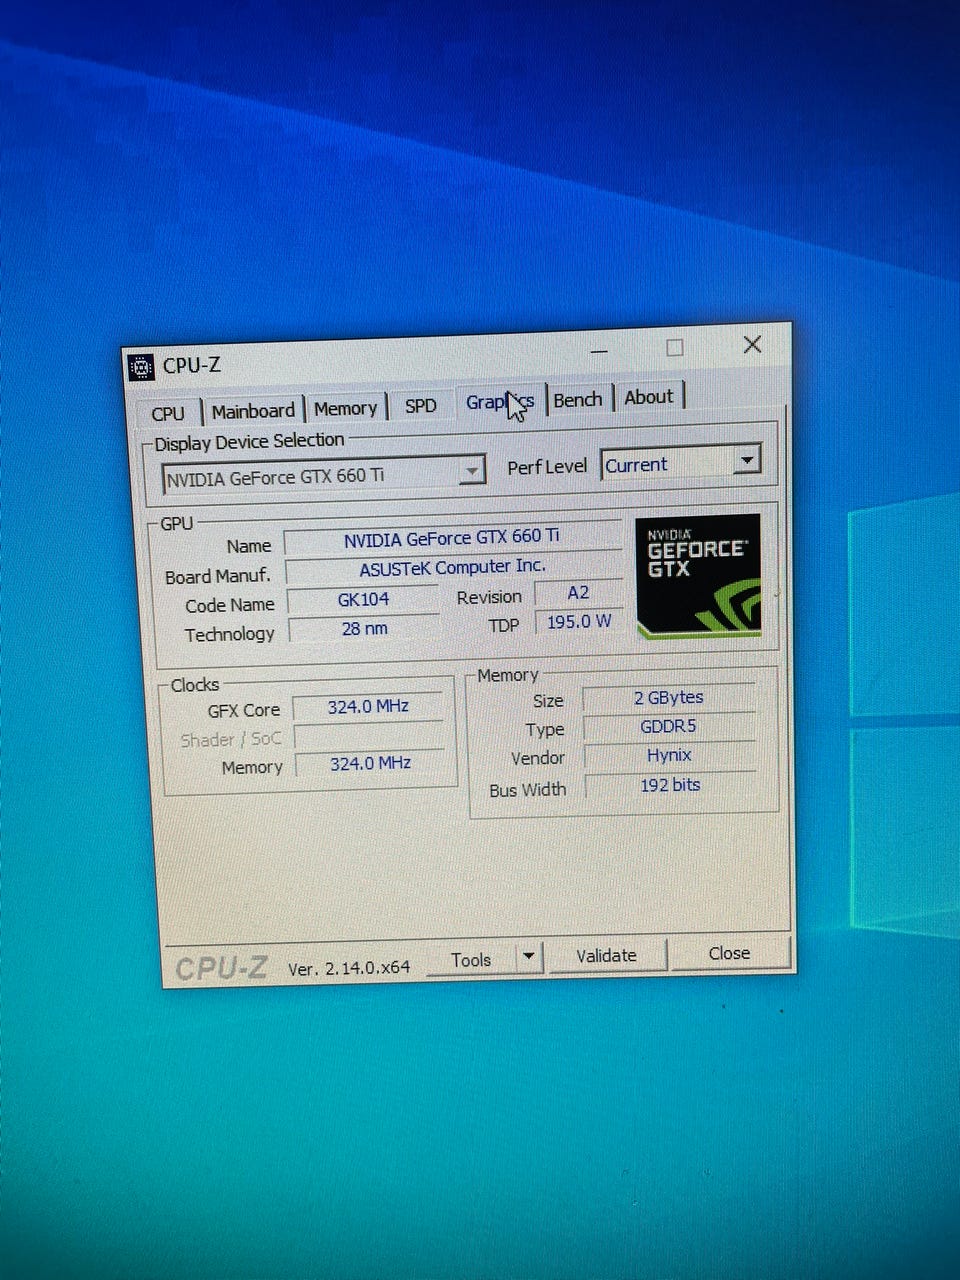
Task: Click the Ver. 2.14.0.x64 version text
Action: pyautogui.click(x=349, y=968)
